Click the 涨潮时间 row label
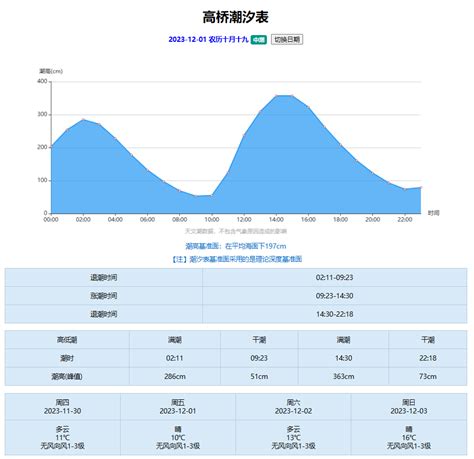474x459 pixels. 104,296
